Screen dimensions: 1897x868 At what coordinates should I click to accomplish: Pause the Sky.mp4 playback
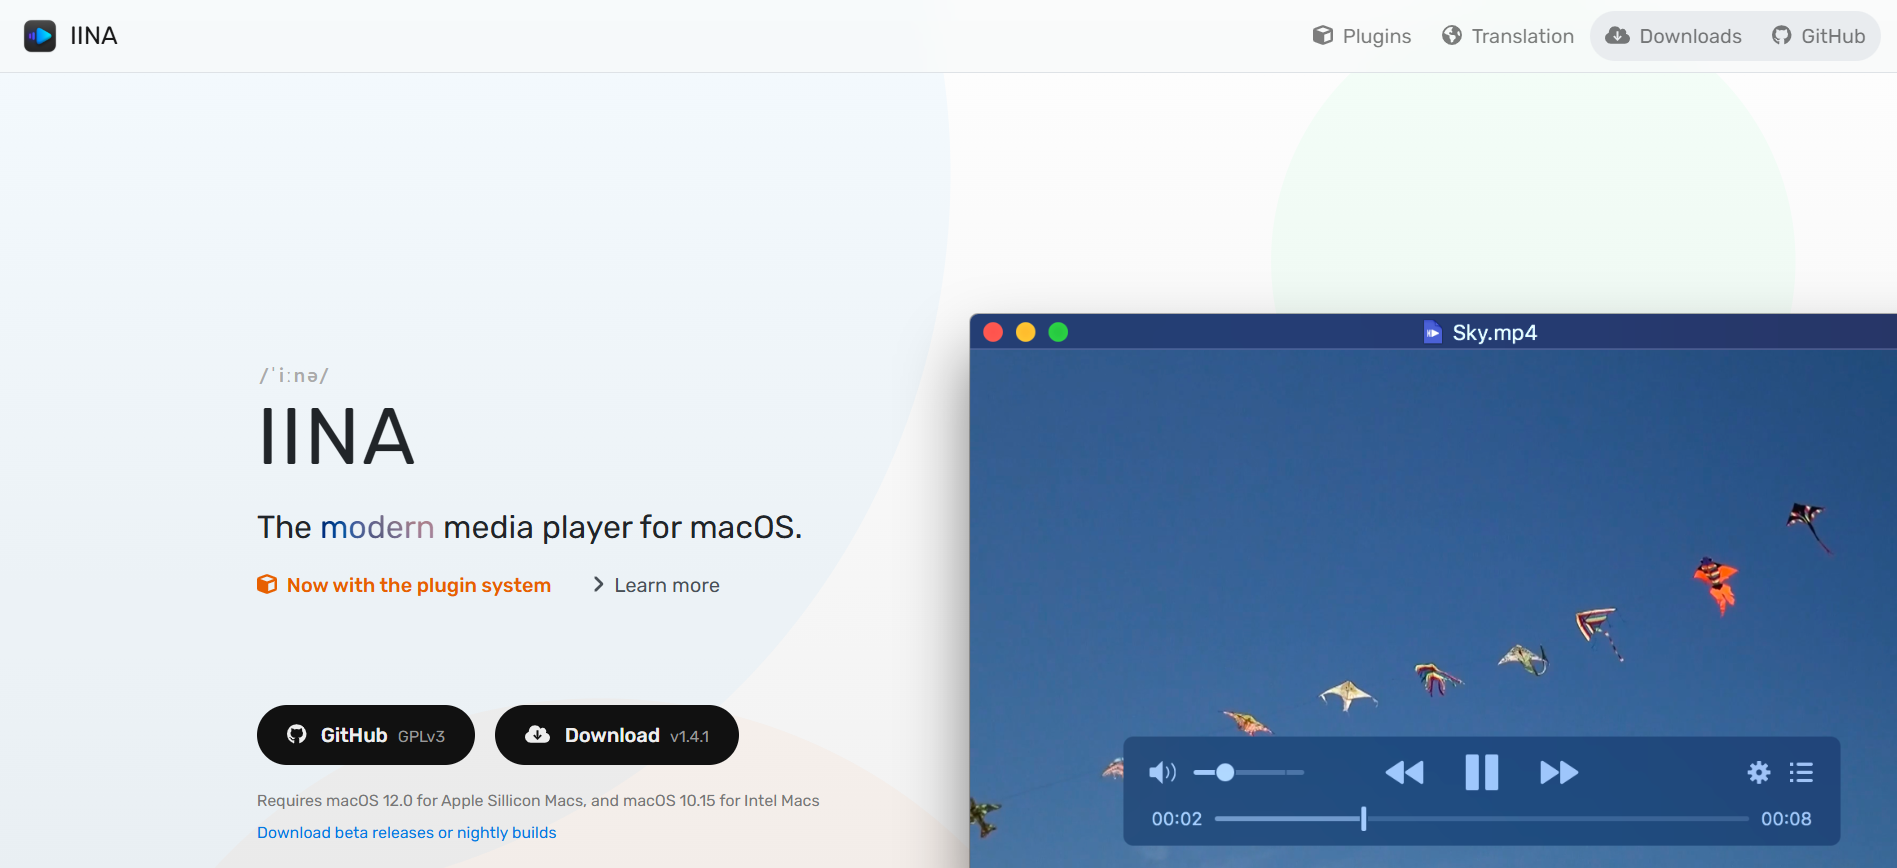pyautogui.click(x=1482, y=772)
